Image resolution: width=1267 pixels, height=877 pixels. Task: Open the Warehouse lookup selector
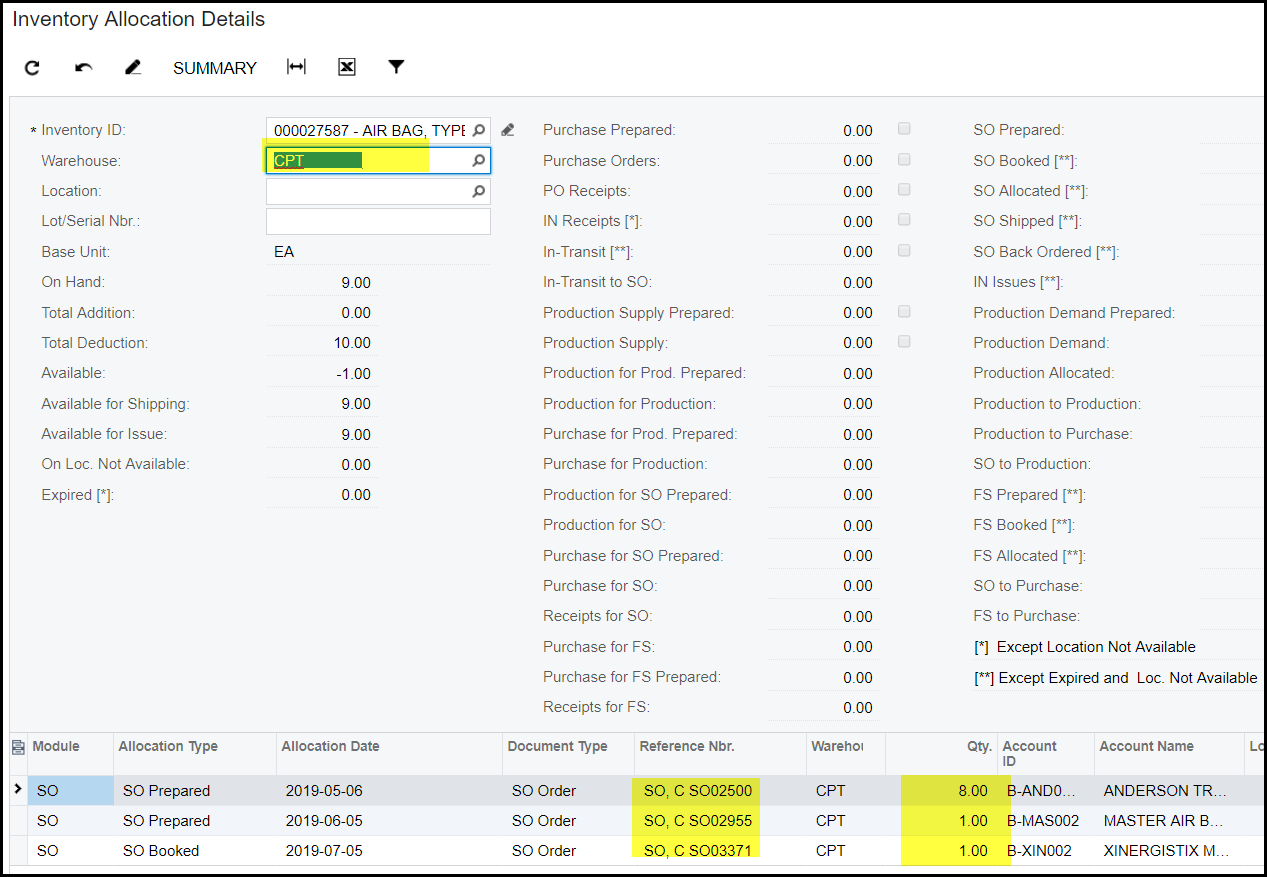click(x=479, y=160)
